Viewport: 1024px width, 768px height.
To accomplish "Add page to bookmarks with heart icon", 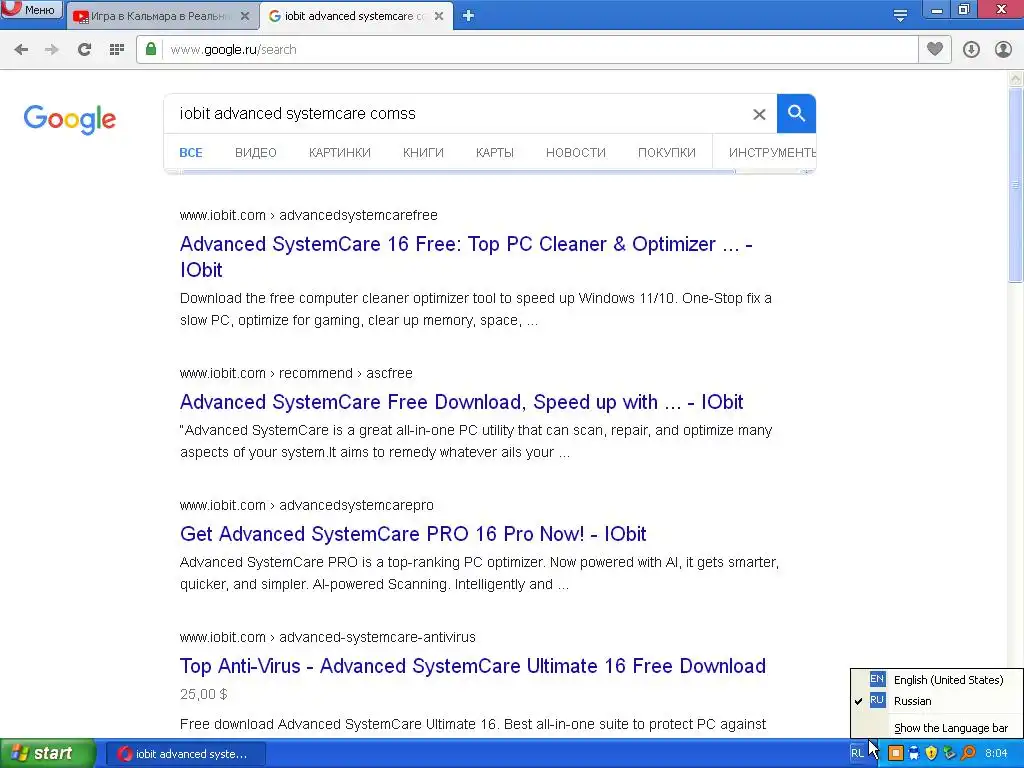I will pos(935,50).
